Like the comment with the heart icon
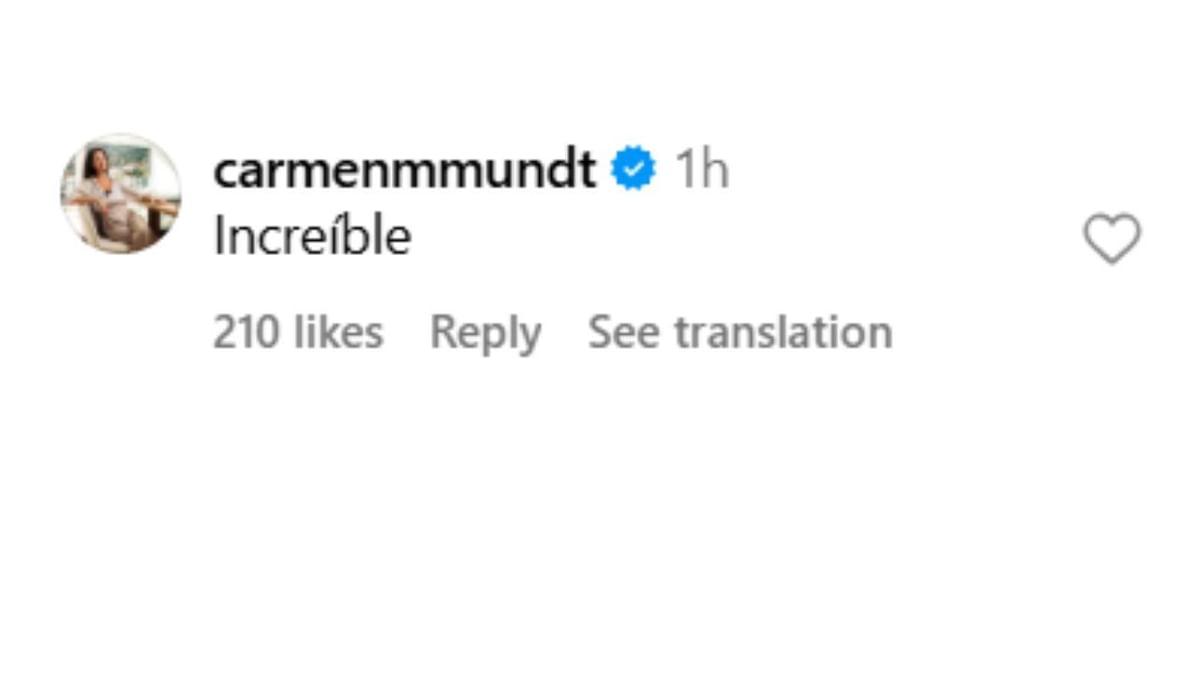The width and height of the screenshot is (1200, 675). click(1111, 239)
